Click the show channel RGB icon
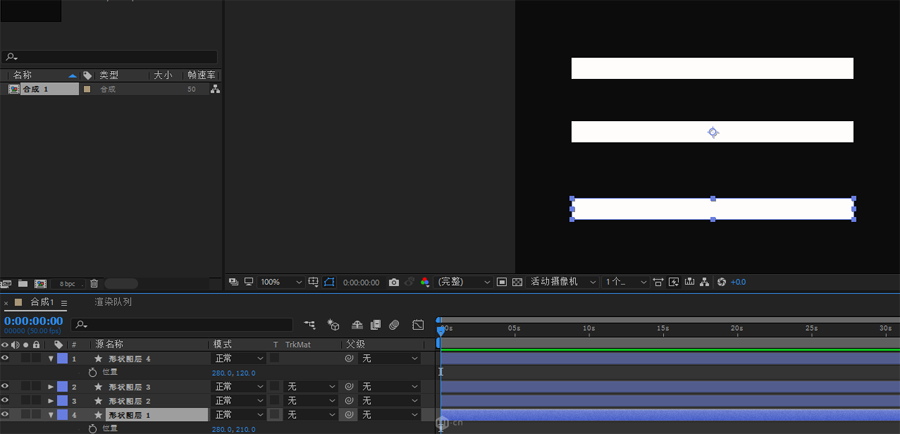 click(424, 283)
